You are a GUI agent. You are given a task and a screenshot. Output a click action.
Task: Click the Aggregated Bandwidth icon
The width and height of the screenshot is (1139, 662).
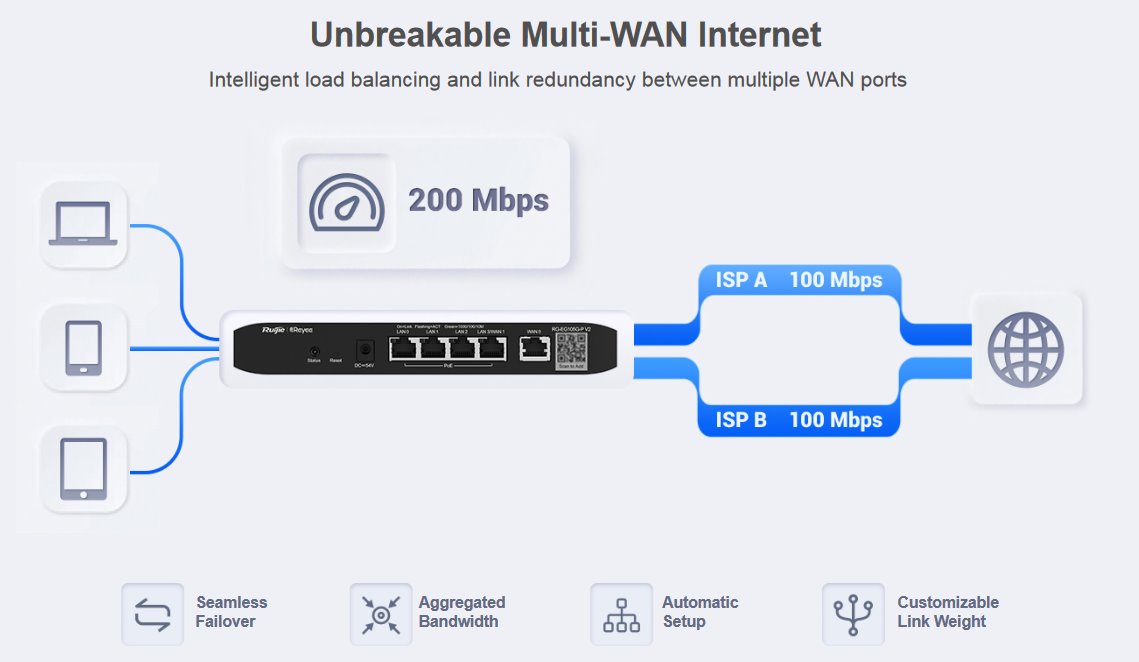(381, 615)
